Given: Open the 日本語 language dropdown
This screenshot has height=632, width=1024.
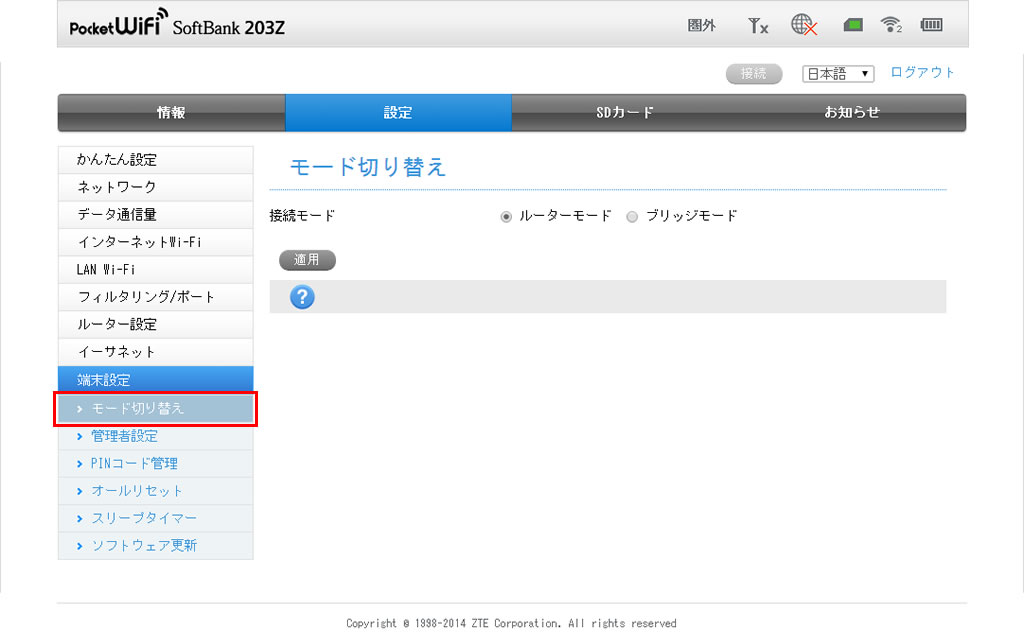Looking at the screenshot, I should pyautogui.click(x=838, y=74).
